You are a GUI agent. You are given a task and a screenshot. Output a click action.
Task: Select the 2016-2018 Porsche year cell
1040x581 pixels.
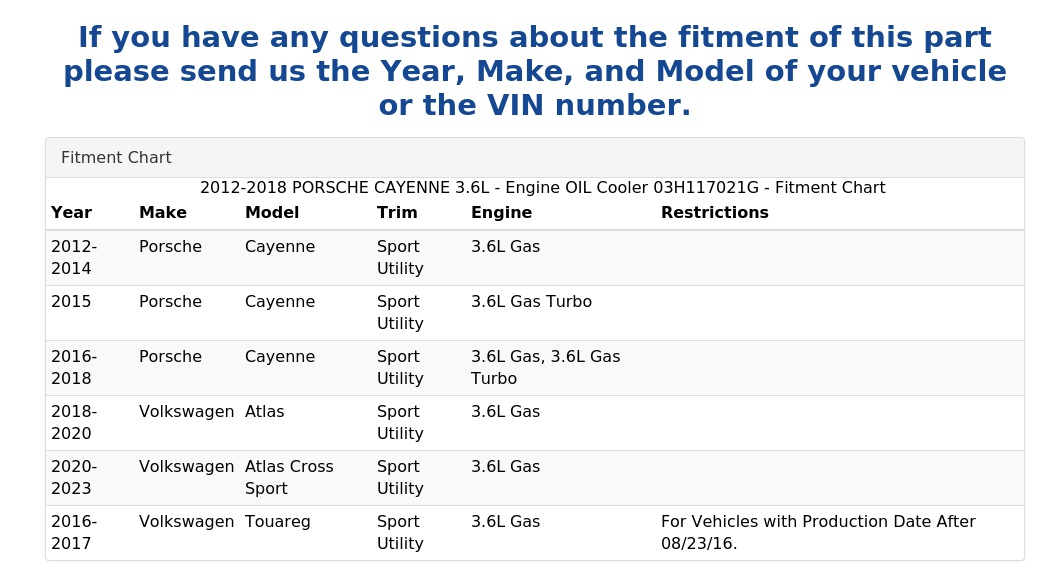tap(74, 367)
